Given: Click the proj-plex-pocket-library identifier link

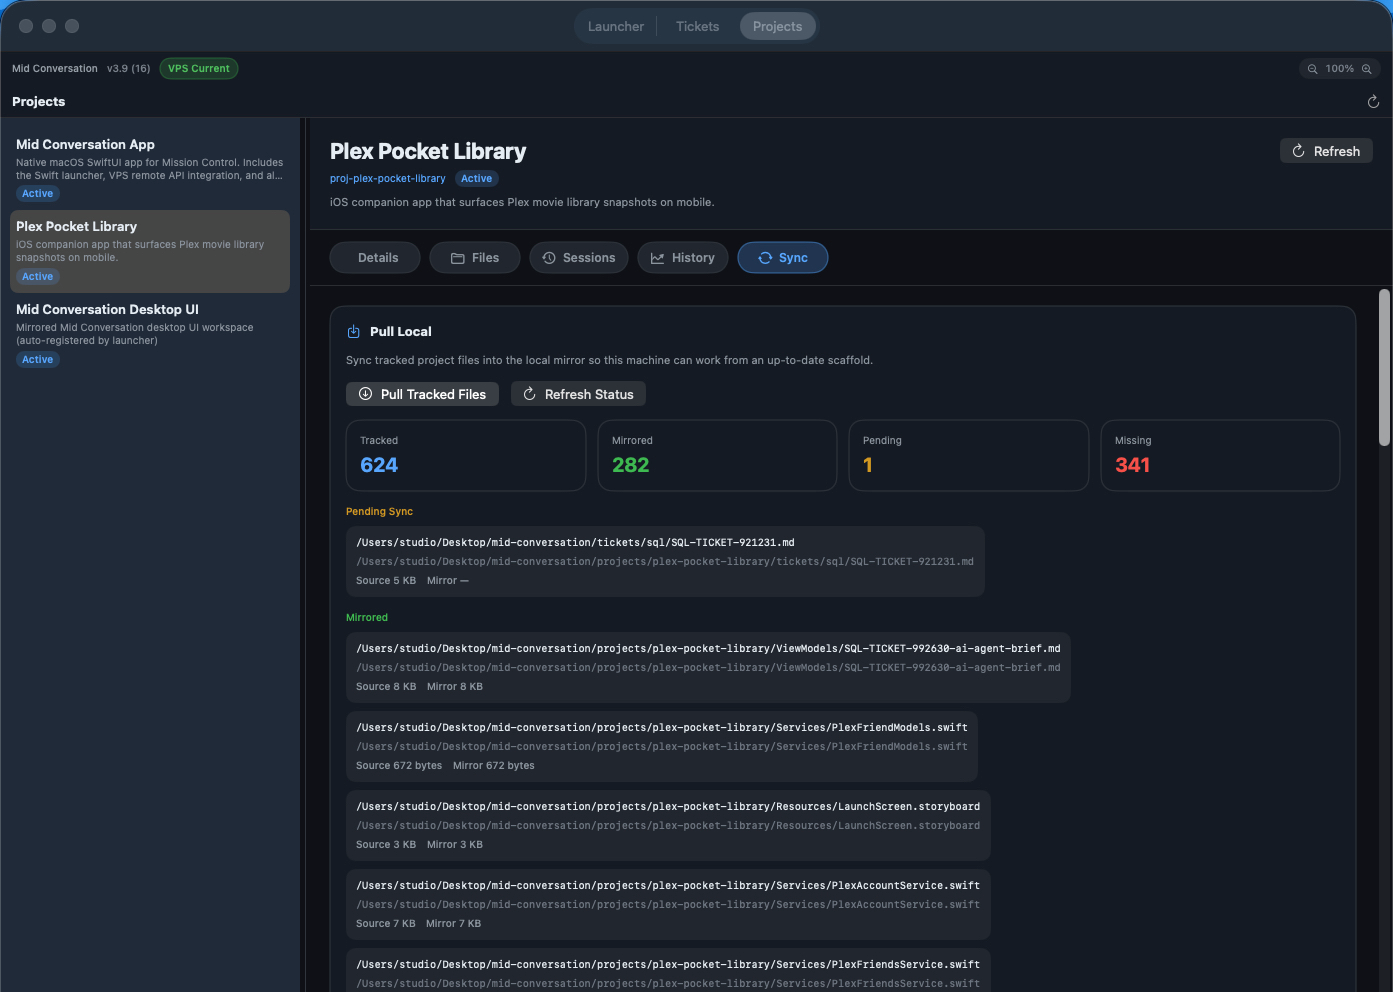Looking at the screenshot, I should 388,179.
